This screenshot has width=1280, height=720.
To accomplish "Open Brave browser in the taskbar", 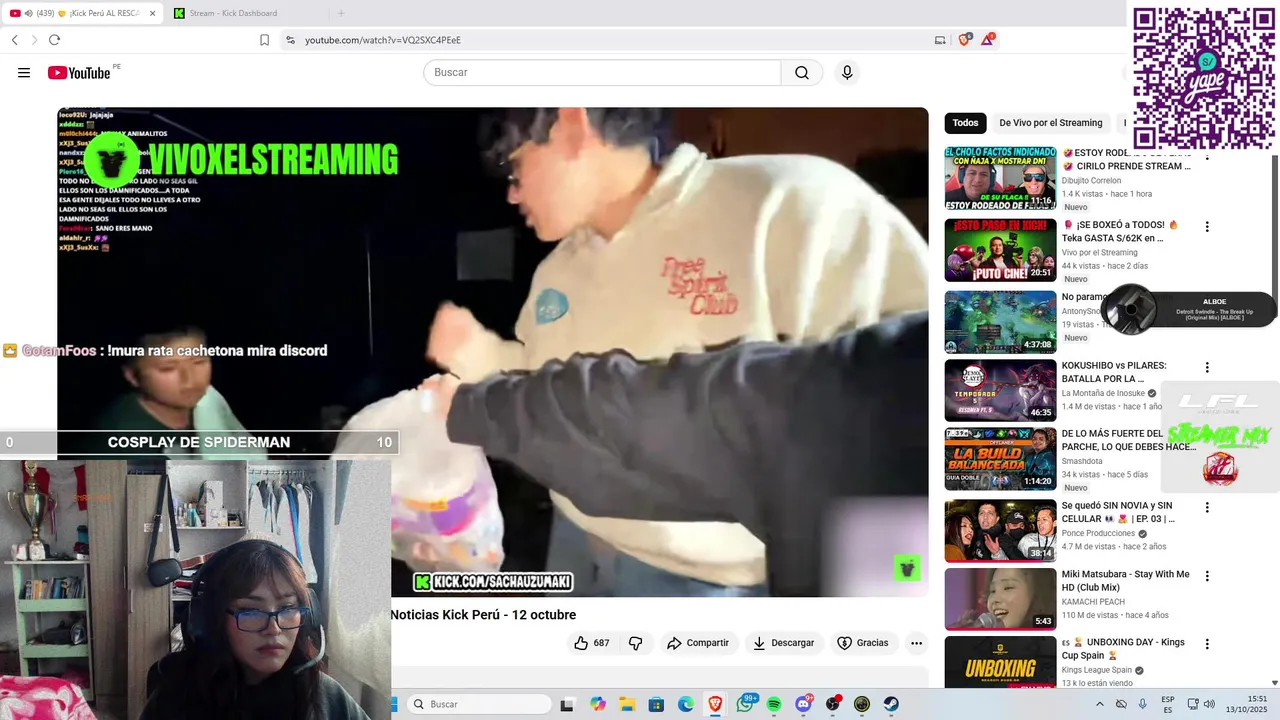I will pyautogui.click(x=715, y=704).
